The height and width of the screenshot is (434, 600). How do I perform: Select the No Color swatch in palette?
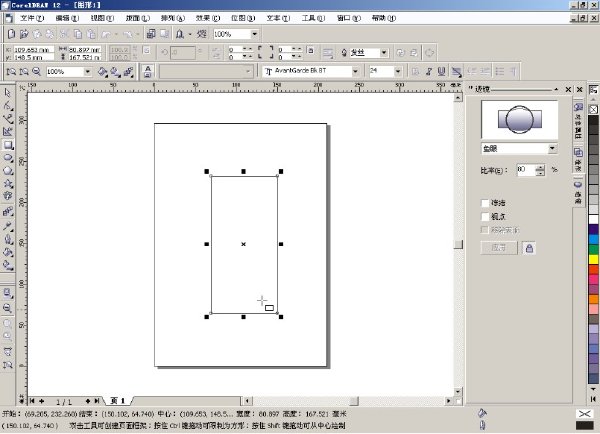(x=593, y=110)
